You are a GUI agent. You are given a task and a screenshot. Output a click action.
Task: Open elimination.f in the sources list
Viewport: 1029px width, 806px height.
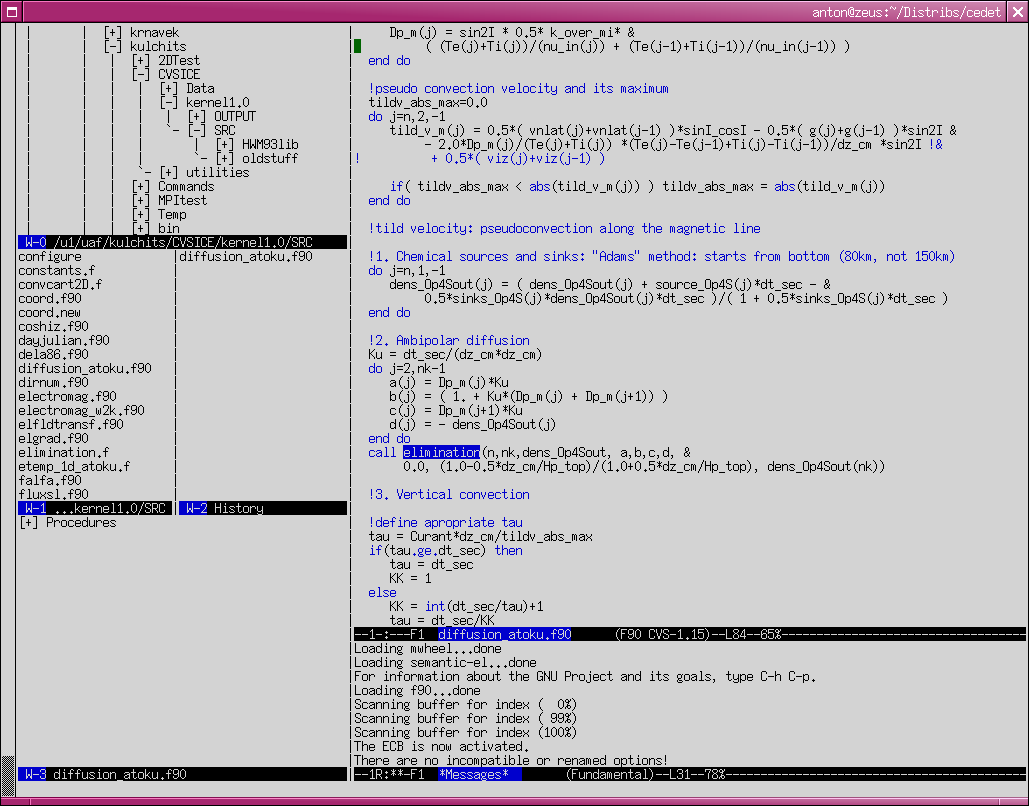pyautogui.click(x=63, y=452)
